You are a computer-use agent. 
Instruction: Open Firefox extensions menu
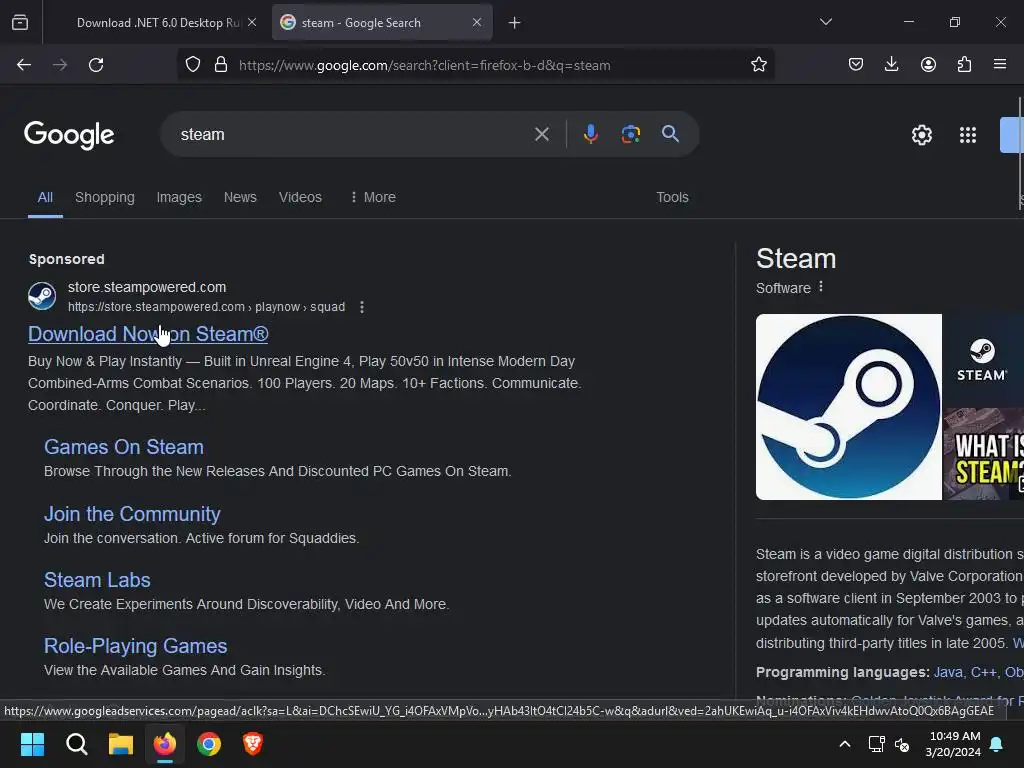coord(964,65)
